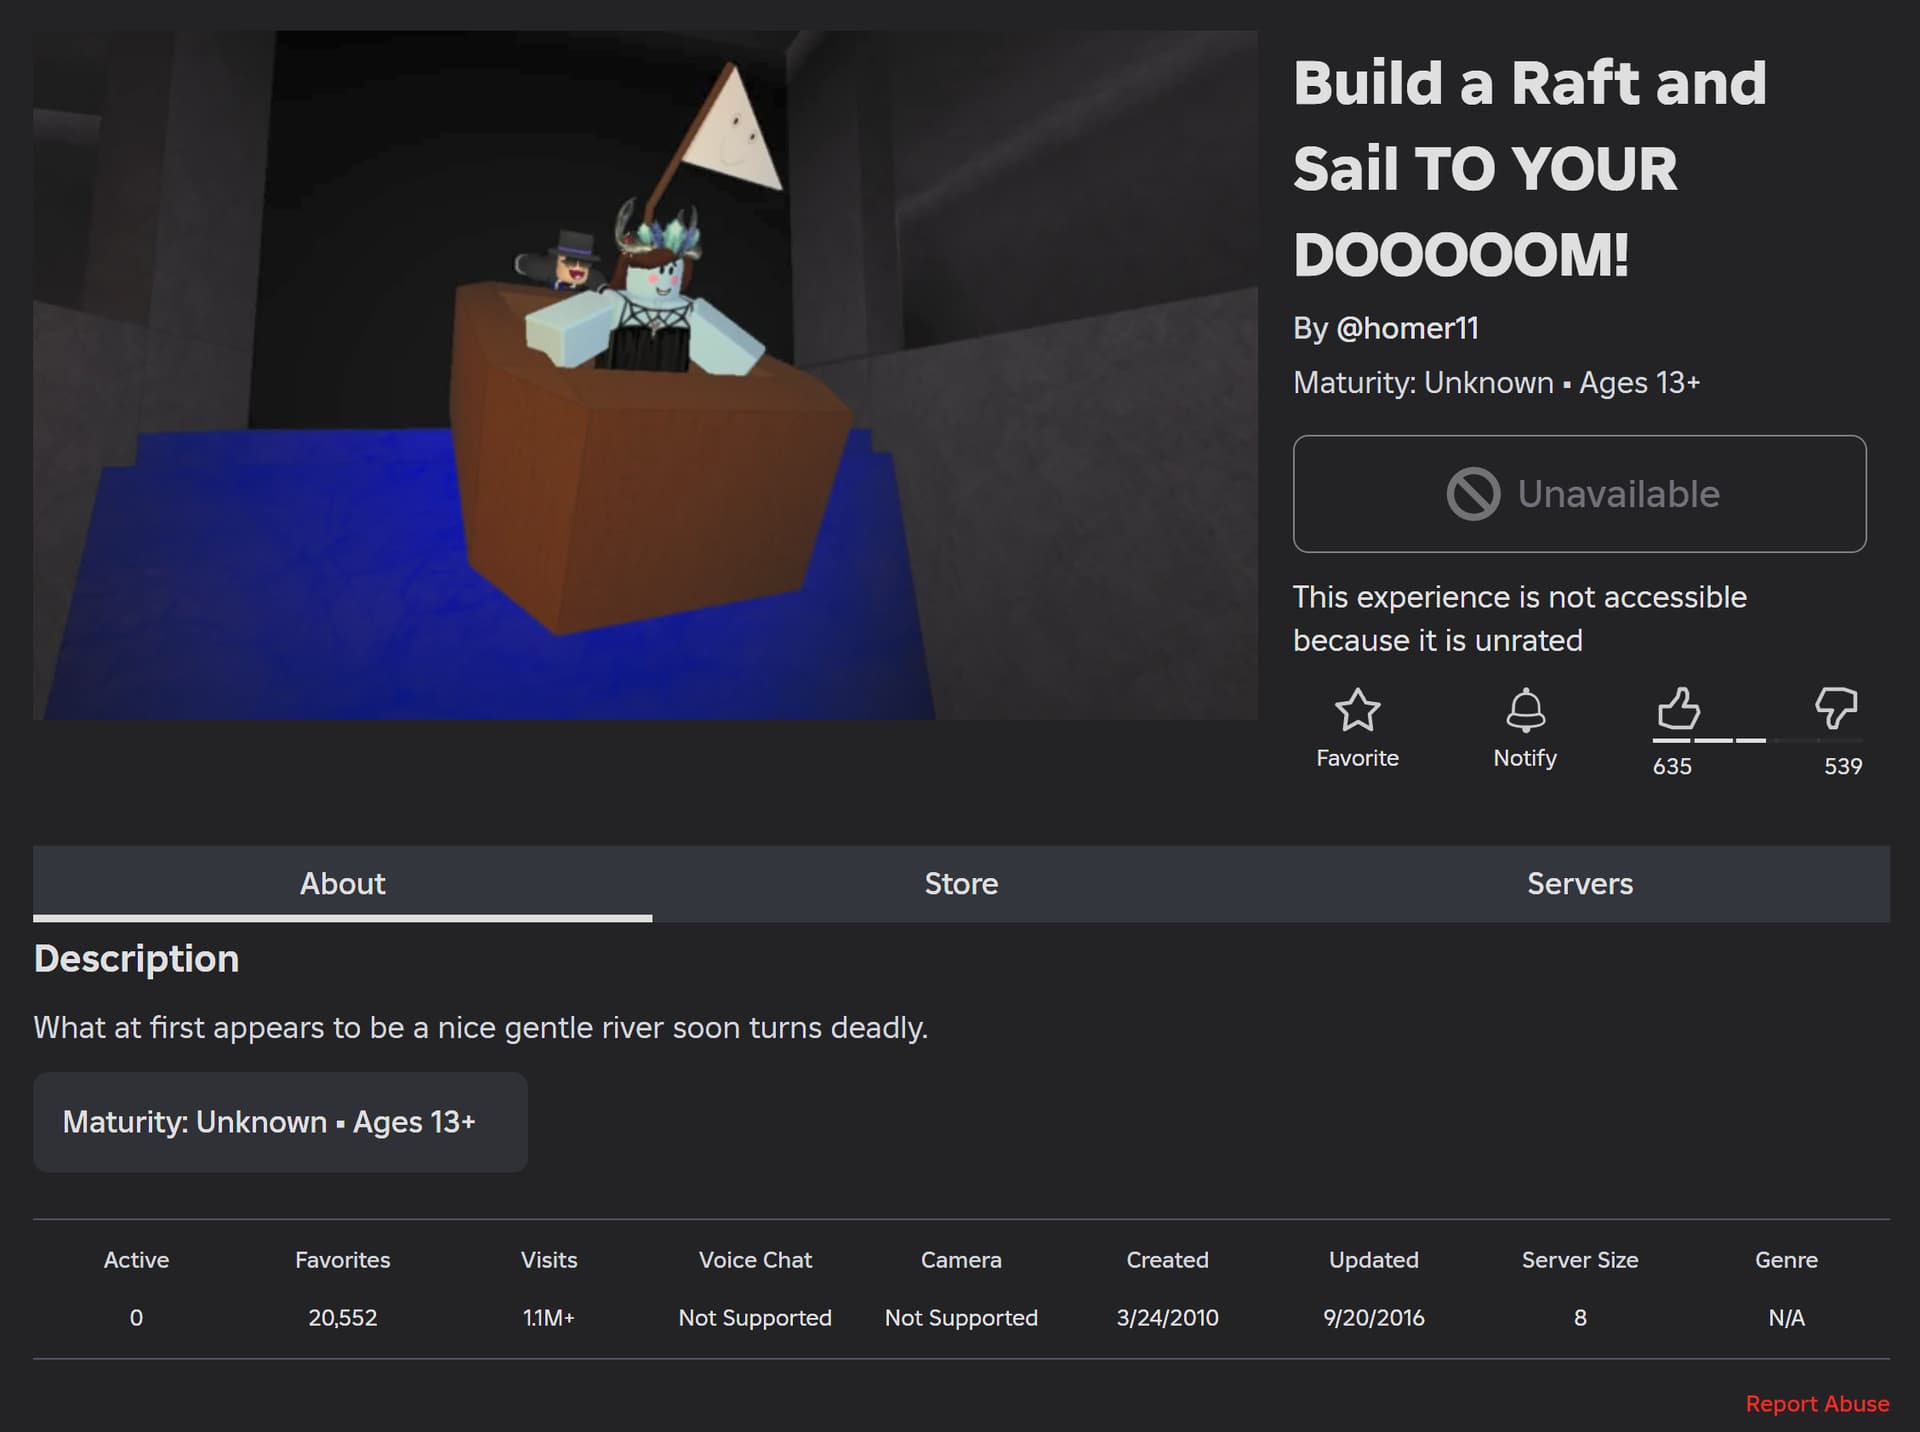The width and height of the screenshot is (1920, 1432).
Task: Like the experience with thumbs up
Action: [1678, 708]
